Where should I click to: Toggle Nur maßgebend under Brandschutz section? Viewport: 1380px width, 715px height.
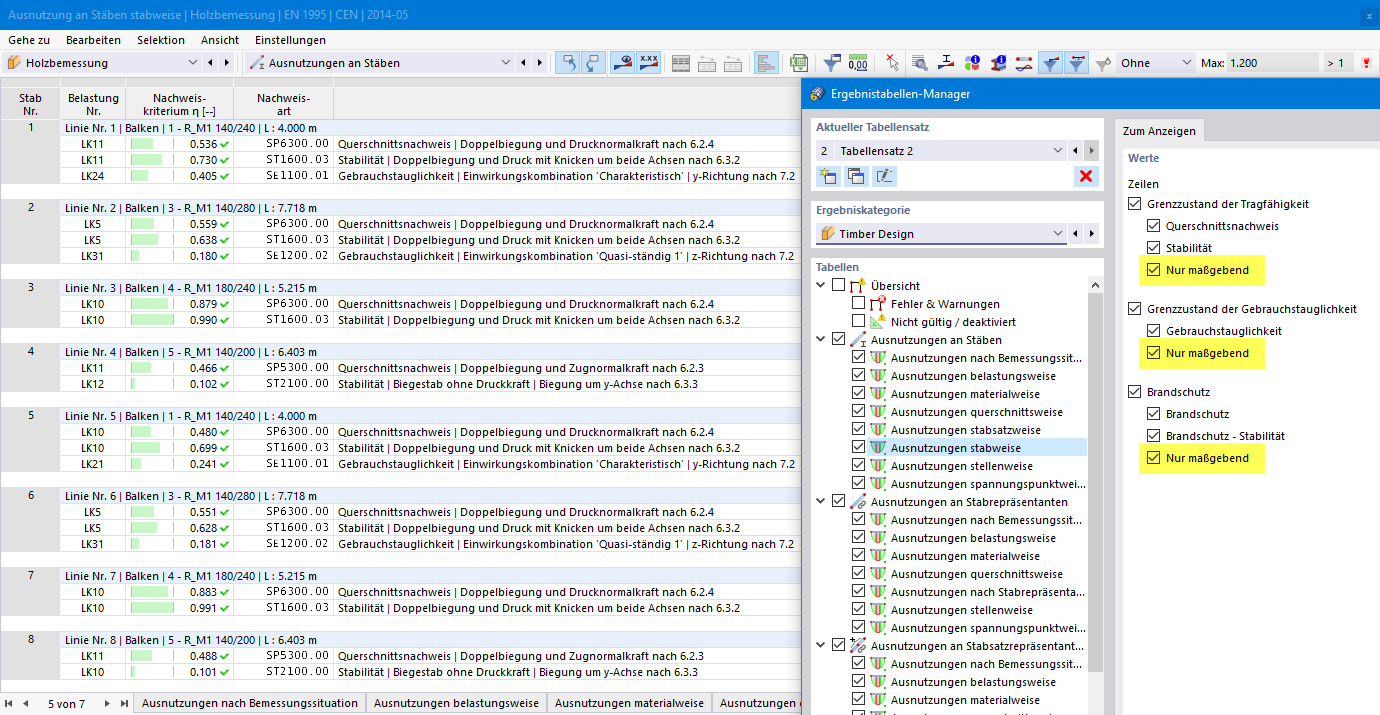pyautogui.click(x=1153, y=458)
